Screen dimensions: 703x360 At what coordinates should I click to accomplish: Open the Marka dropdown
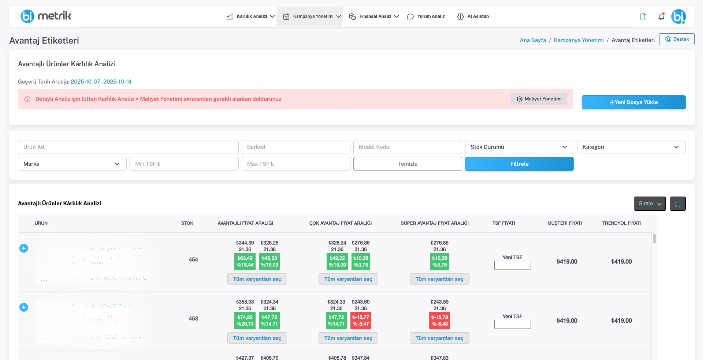click(x=72, y=164)
